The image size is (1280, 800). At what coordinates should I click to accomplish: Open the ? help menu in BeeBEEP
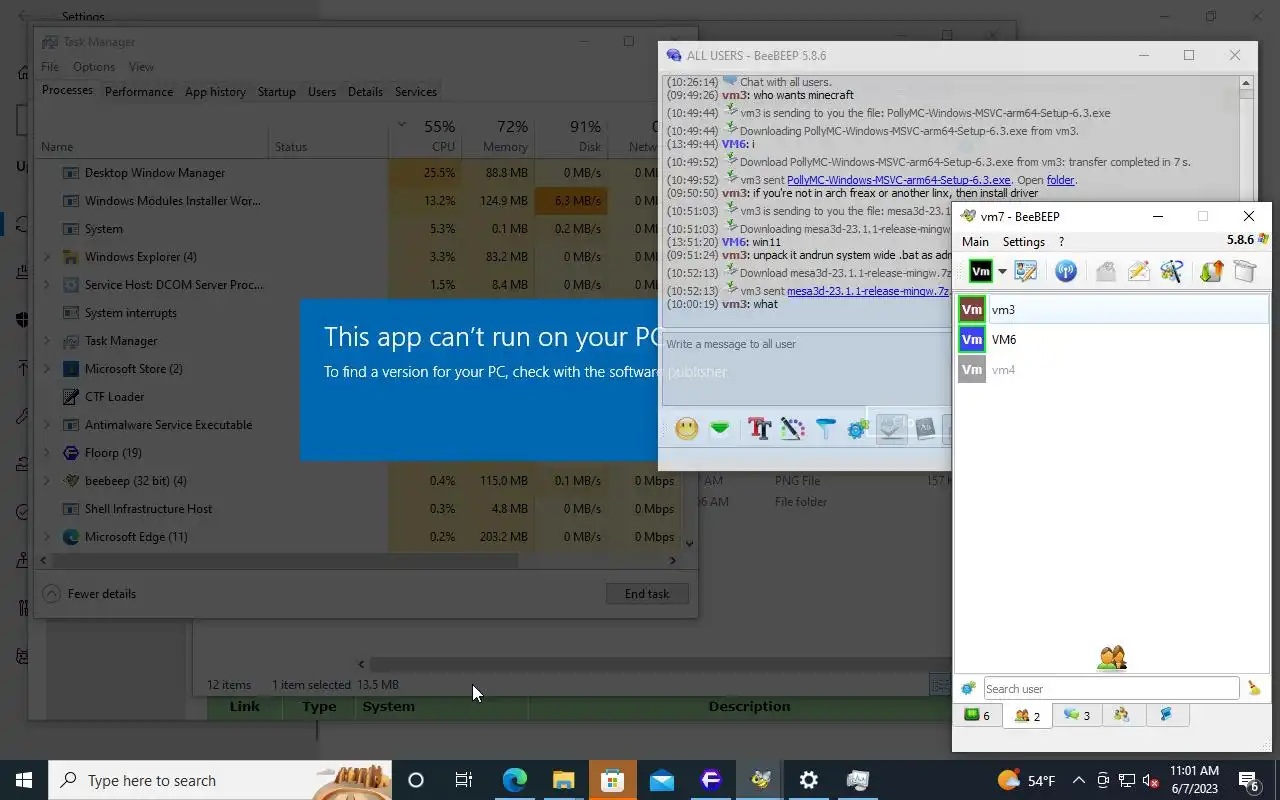(1061, 241)
